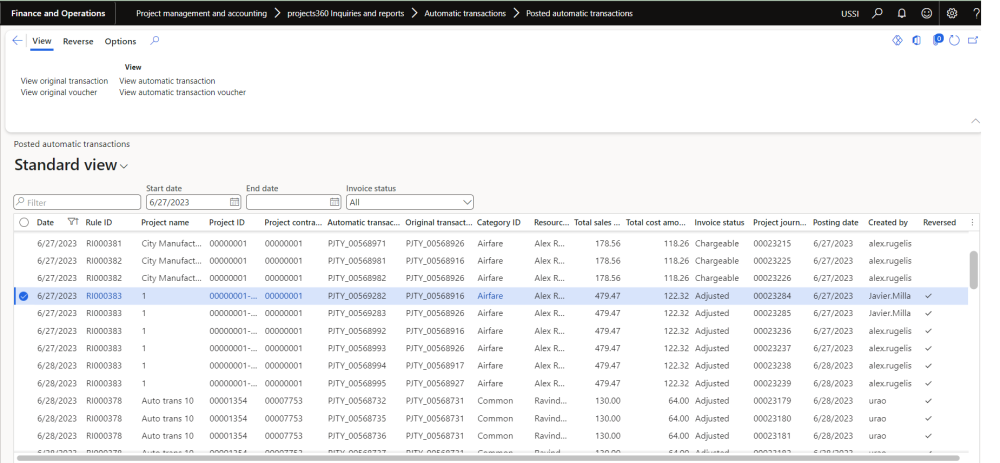Click View original transaction
Screen dimensions: 1000x463
(x=64, y=81)
